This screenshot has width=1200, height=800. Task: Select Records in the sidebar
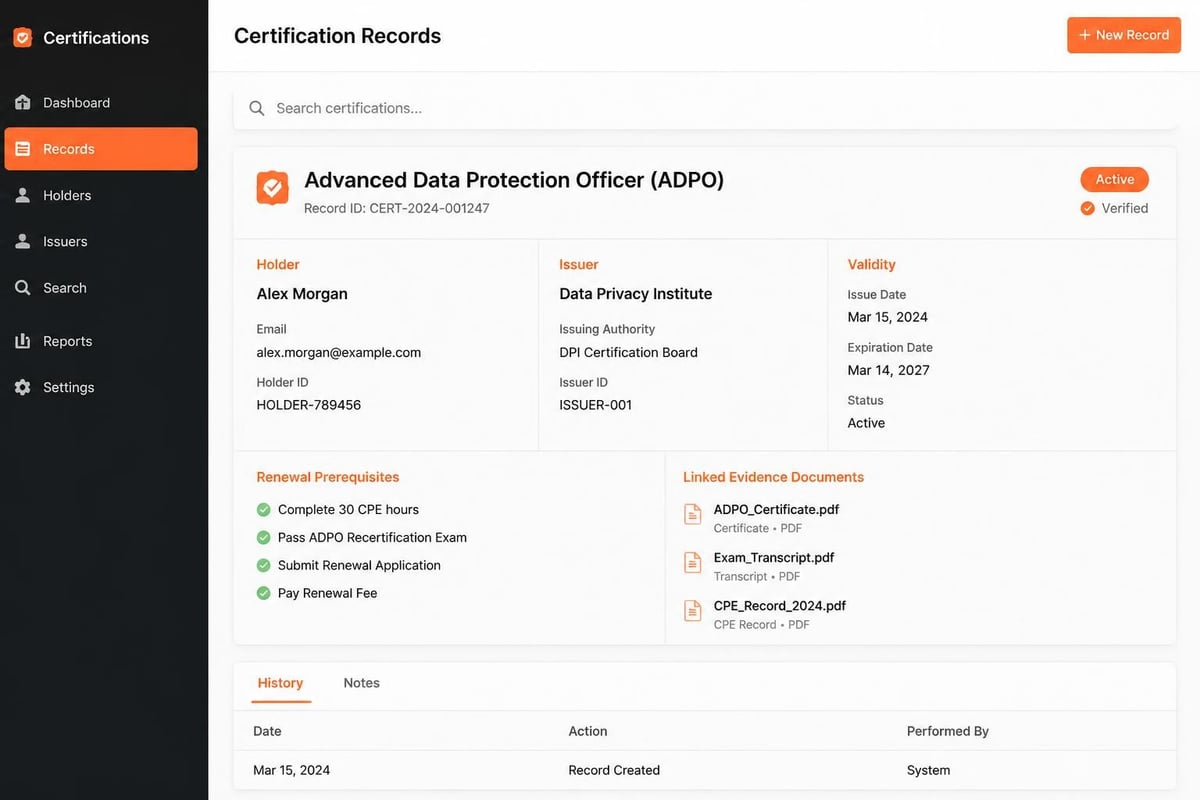tap(101, 149)
